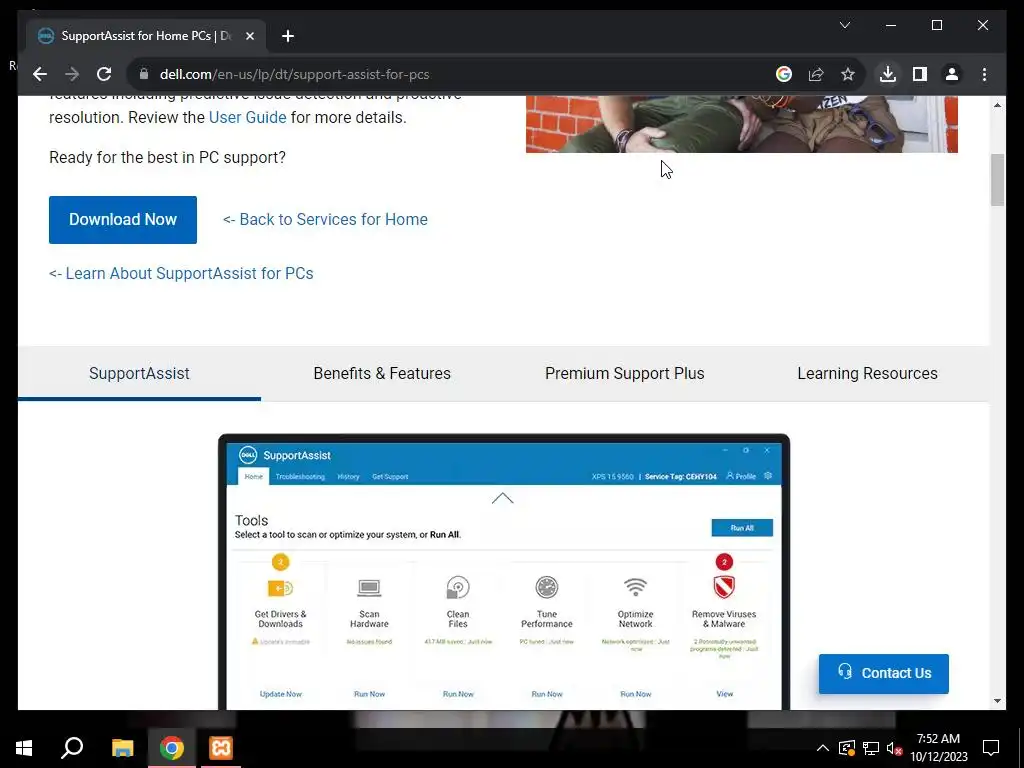Viewport: 1024px width, 768px height.
Task: Bookmark this page with the star
Action: click(x=848, y=74)
